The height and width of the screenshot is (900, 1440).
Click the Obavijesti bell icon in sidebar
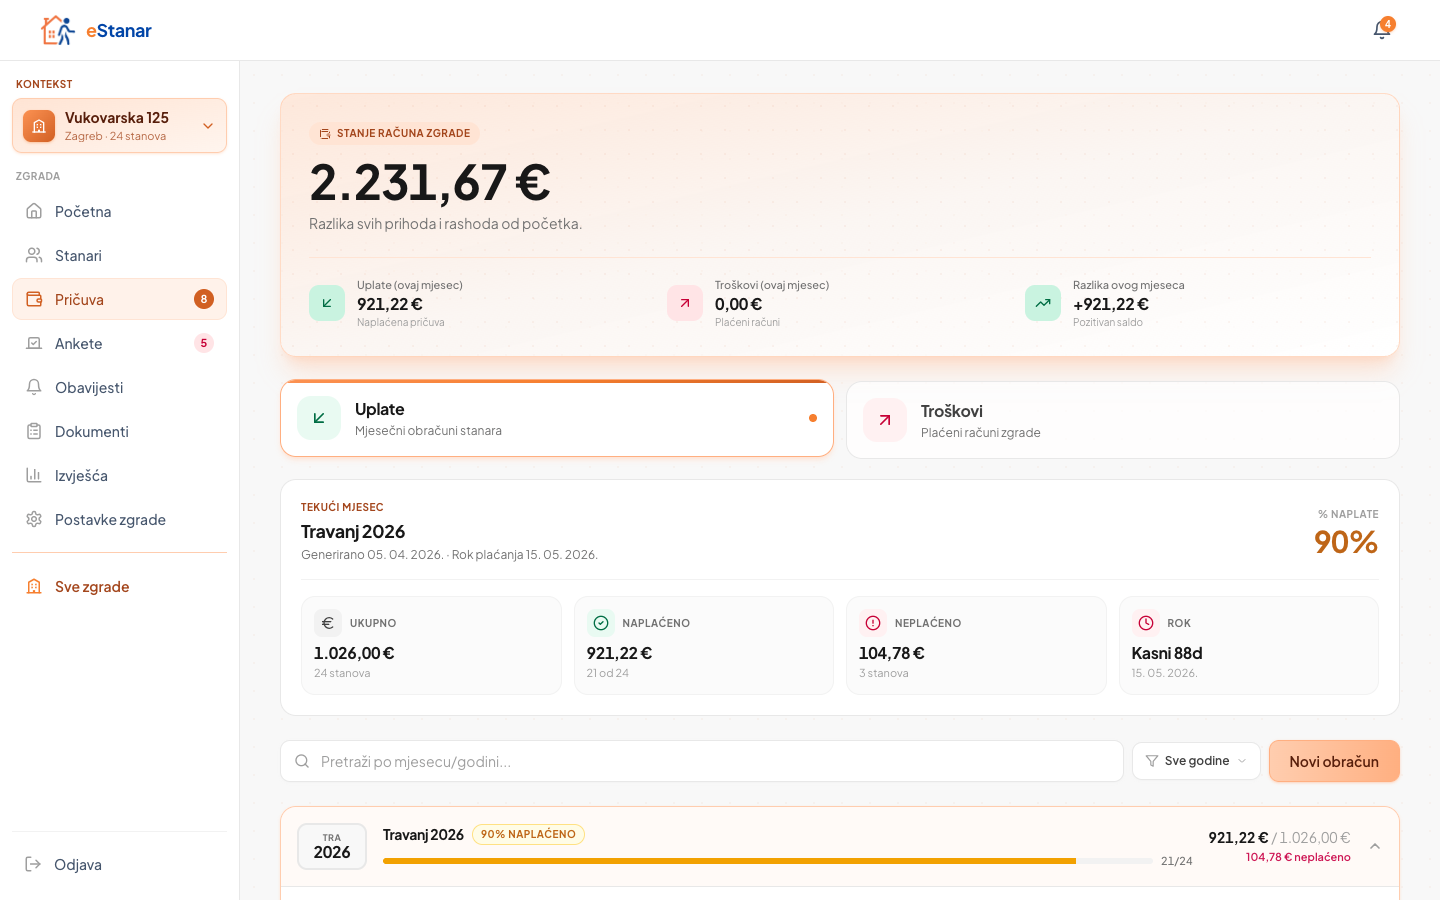(34, 387)
